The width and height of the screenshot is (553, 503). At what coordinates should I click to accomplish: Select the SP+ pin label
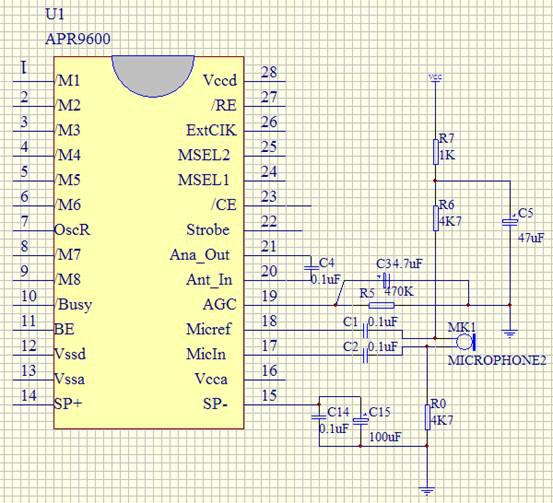click(68, 404)
